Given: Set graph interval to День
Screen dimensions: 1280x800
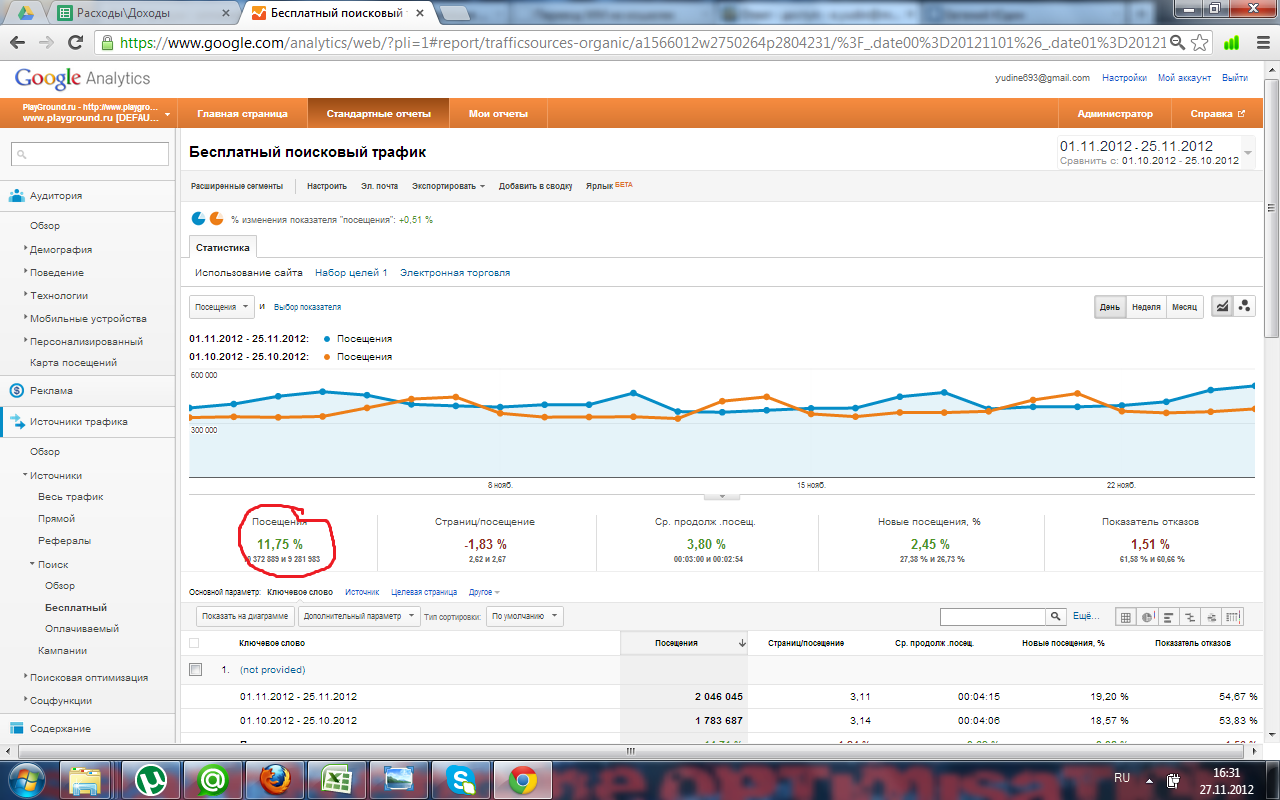Looking at the screenshot, I should 1110,307.
